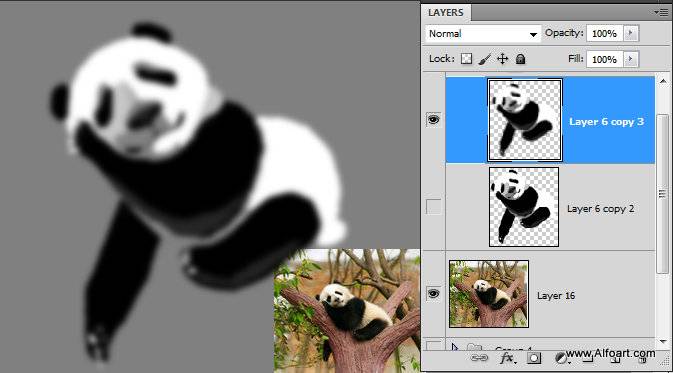This screenshot has height=373, width=673.
Task: Click the layers panel scrollbar thumb
Action: click(x=663, y=193)
